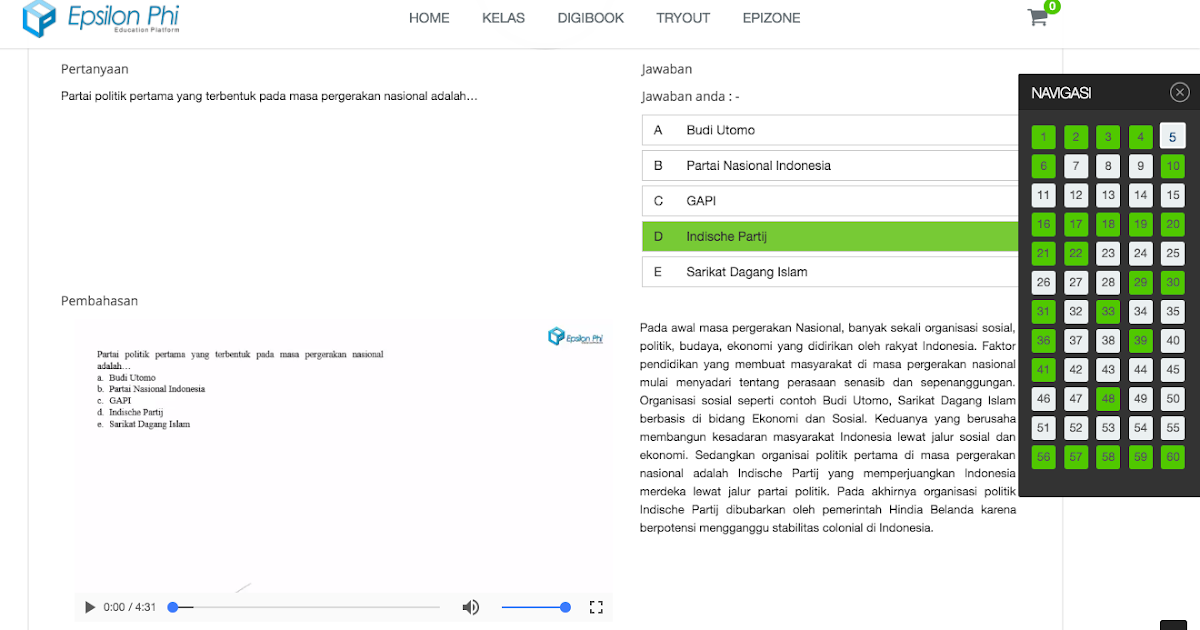Adjust the video volume slider
This screenshot has width=1200, height=630.
point(535,607)
